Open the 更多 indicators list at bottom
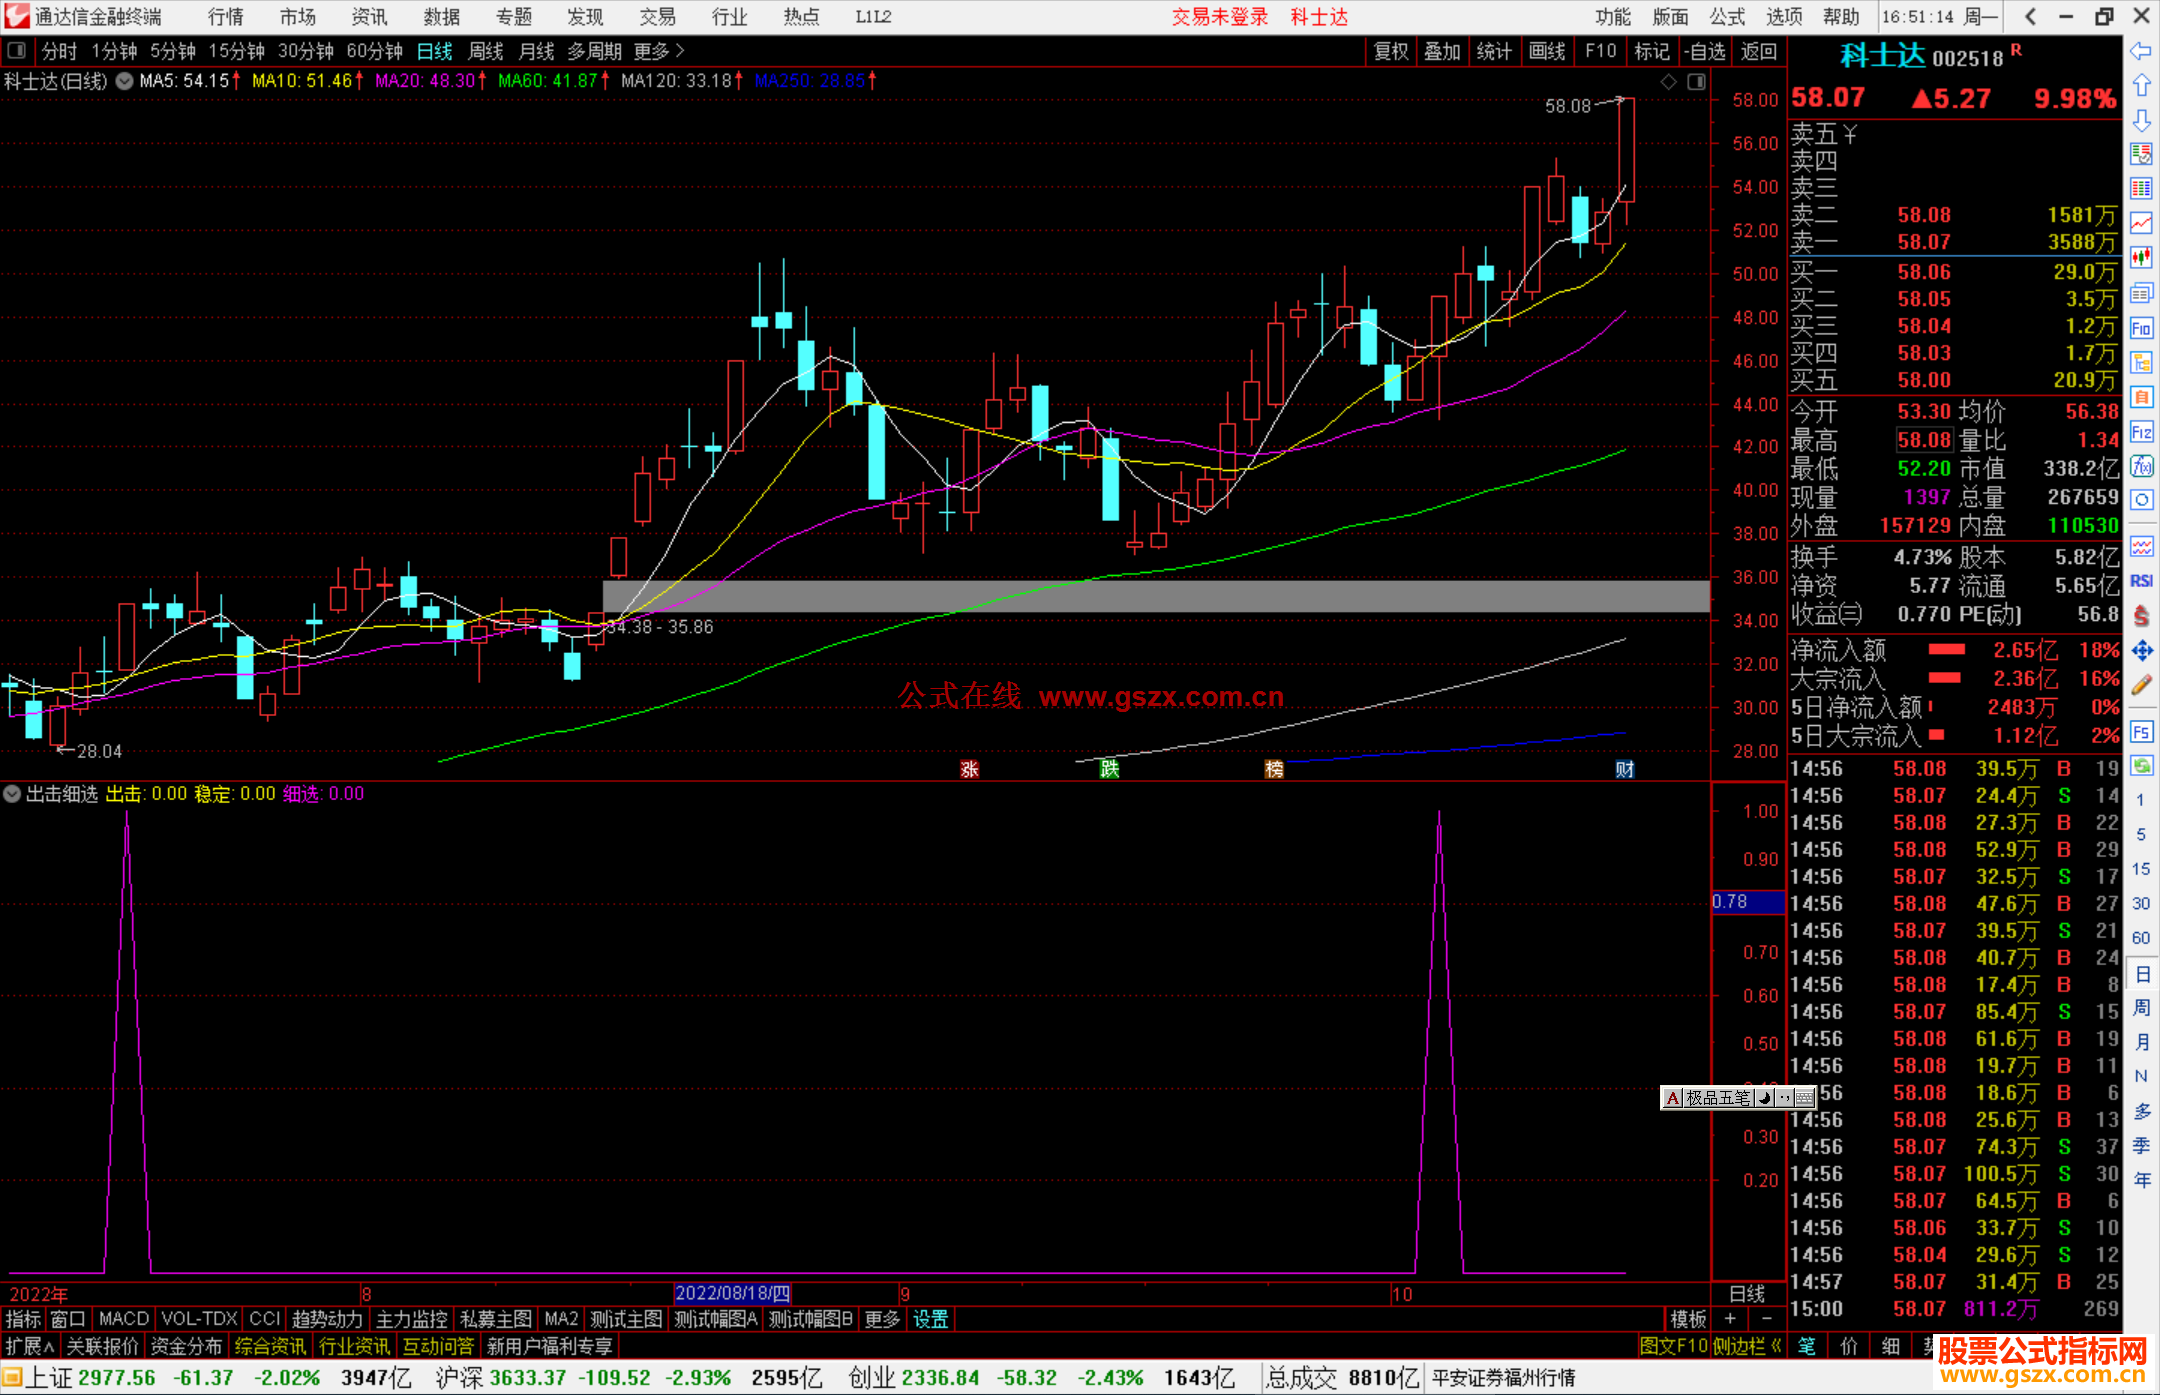2160x1395 pixels. click(882, 1319)
